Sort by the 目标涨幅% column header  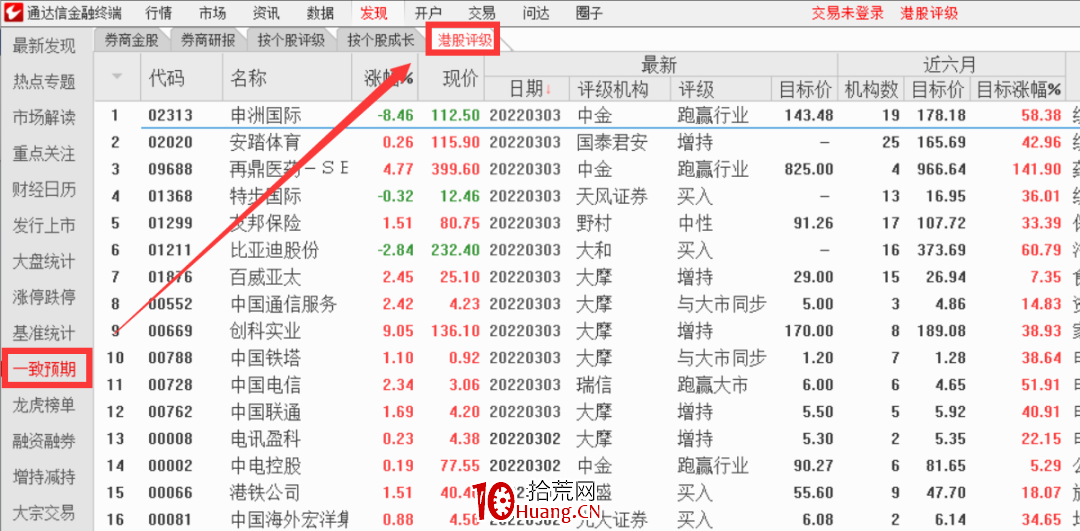click(1020, 88)
